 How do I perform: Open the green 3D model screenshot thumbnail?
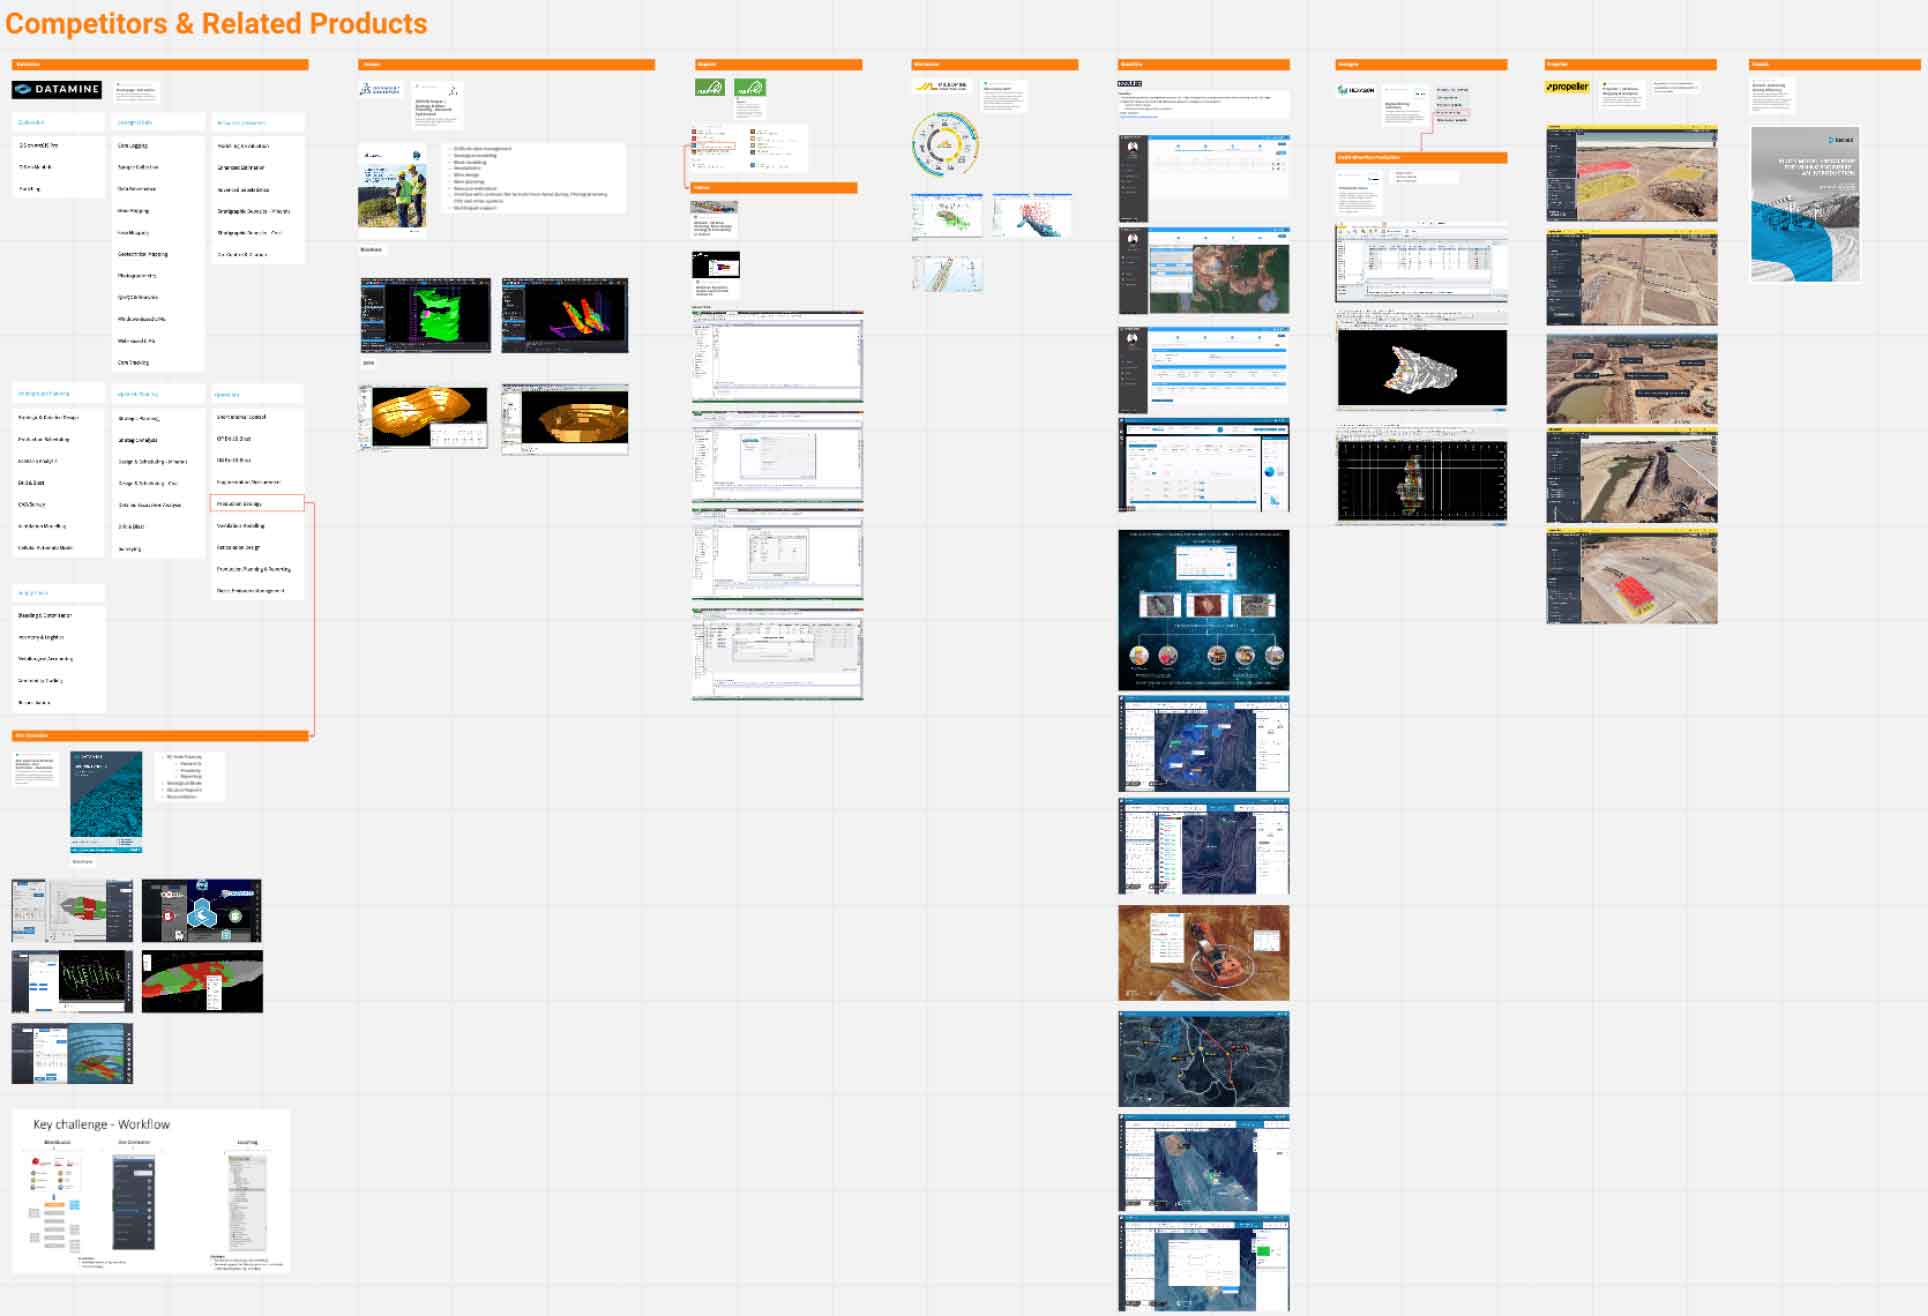pos(426,315)
